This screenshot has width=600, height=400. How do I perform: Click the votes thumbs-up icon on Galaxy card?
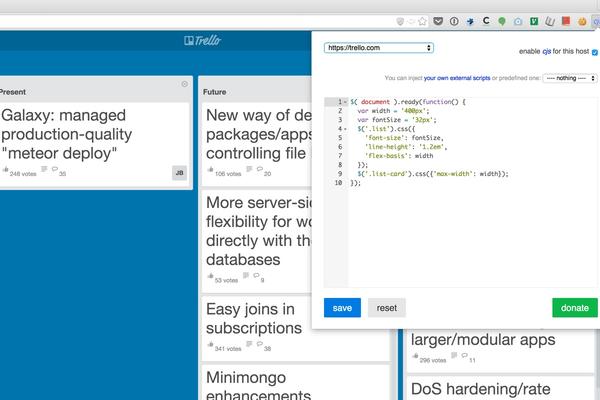click(5, 169)
